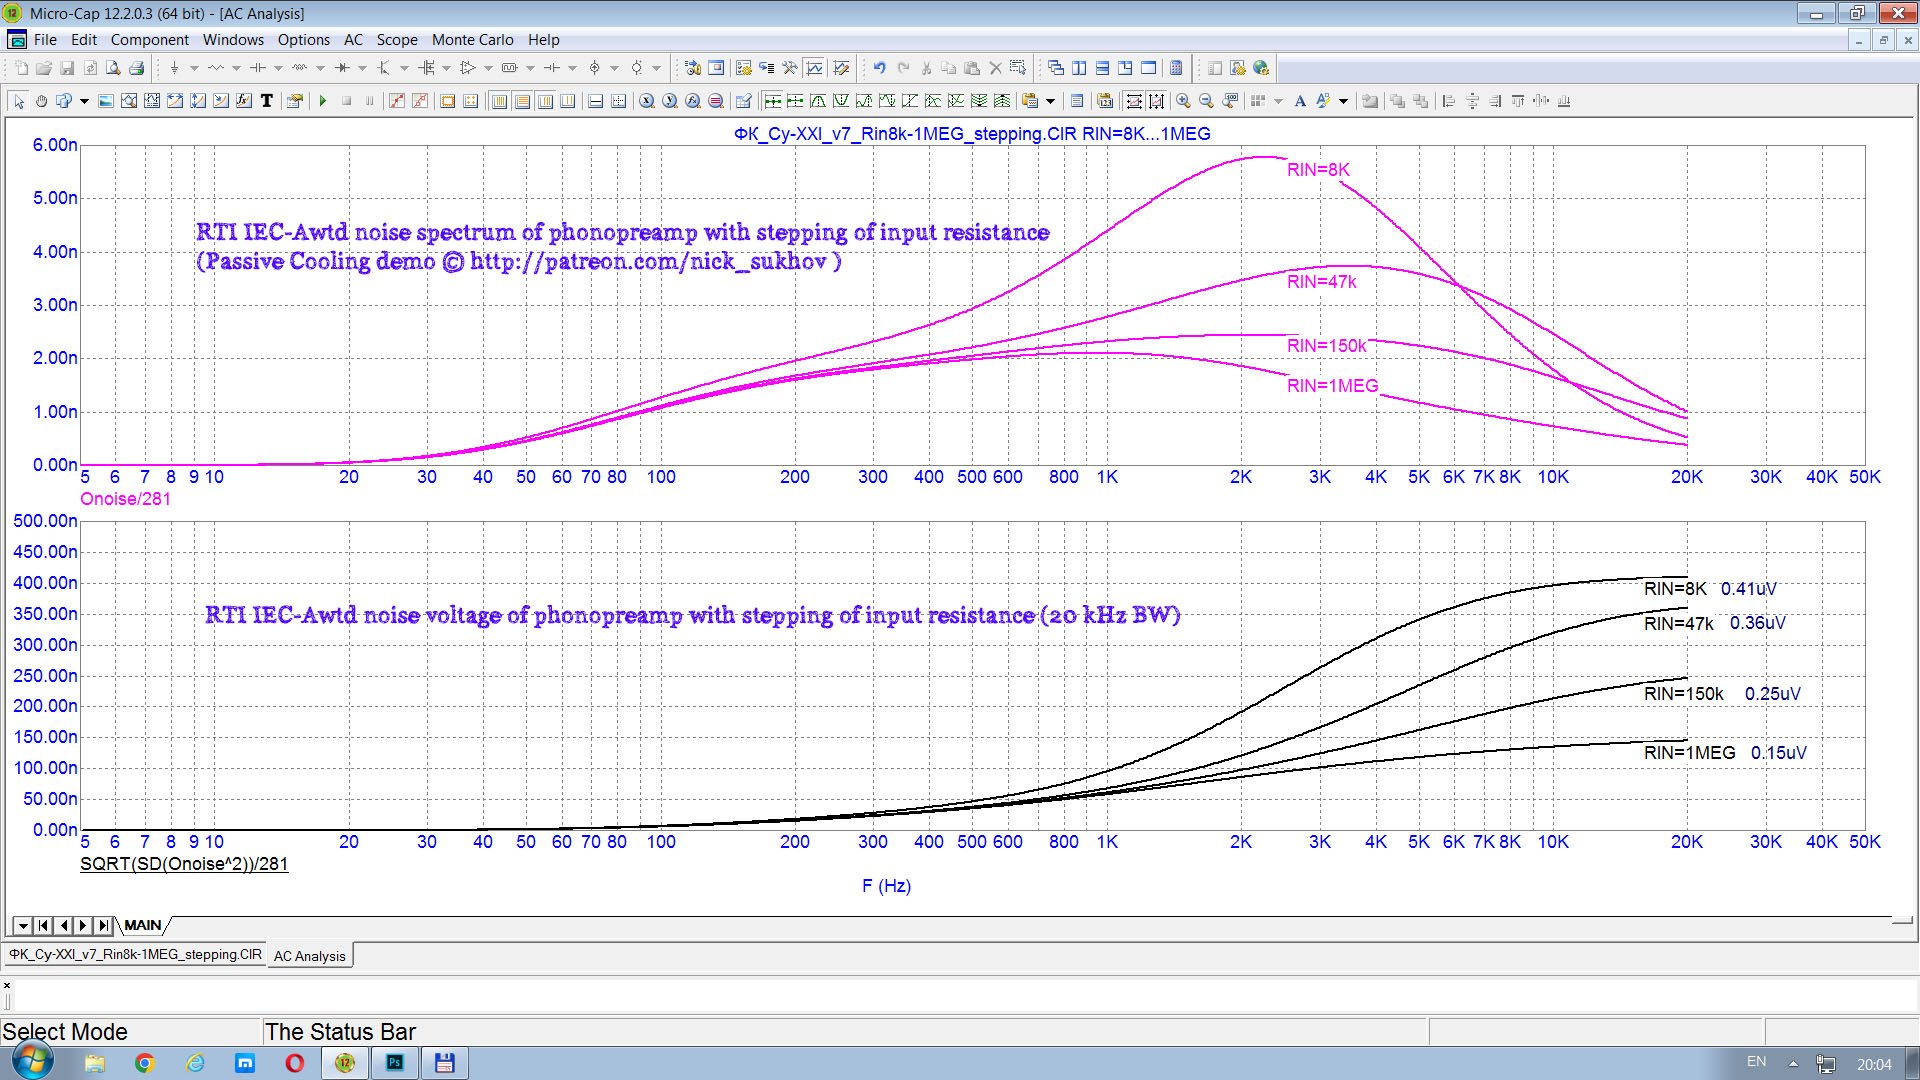Toggle the Select mode arrow tool
This screenshot has height=1080, width=1920.
(x=19, y=101)
